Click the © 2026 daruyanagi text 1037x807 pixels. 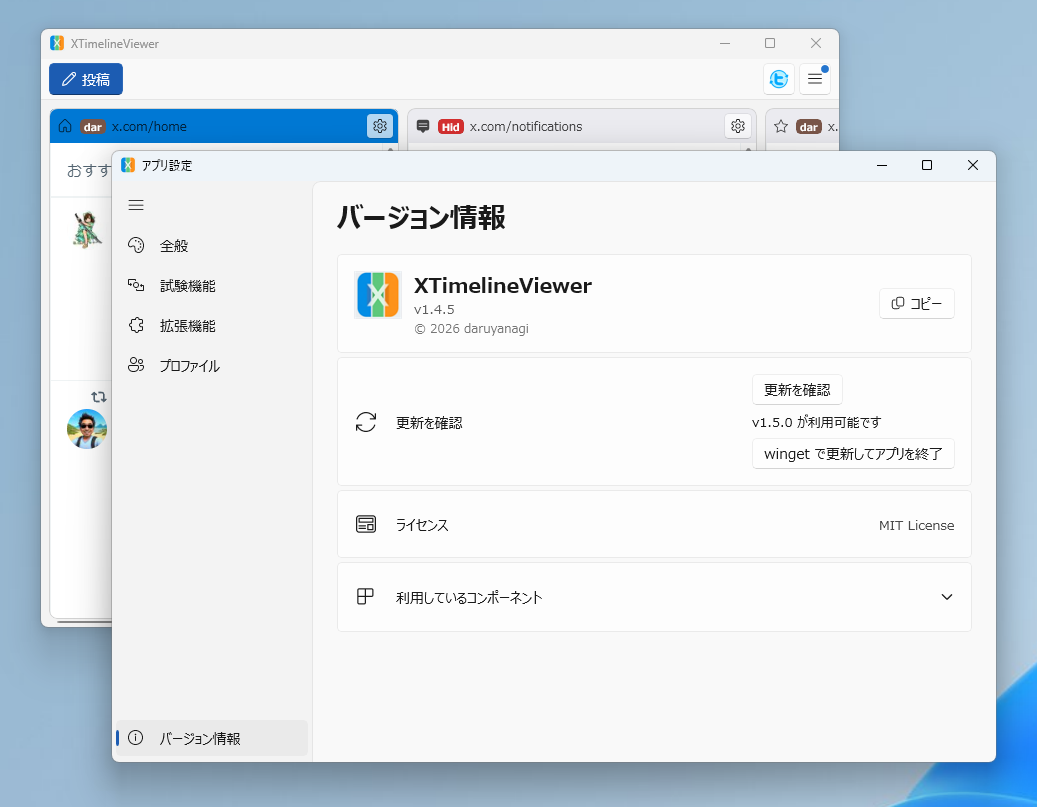(x=472, y=329)
